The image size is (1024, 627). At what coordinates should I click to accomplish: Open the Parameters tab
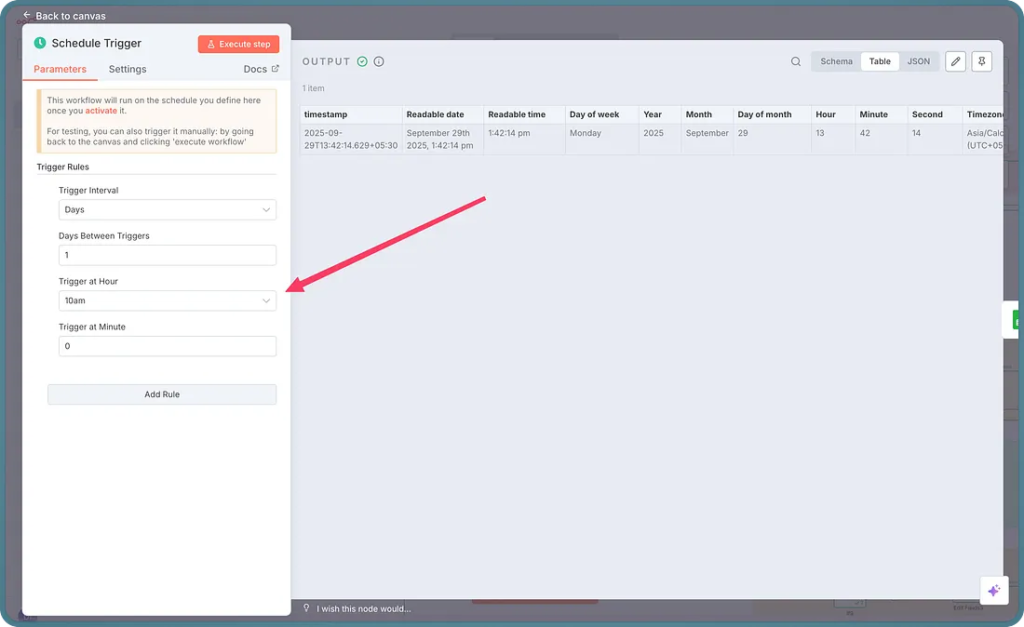[60, 69]
